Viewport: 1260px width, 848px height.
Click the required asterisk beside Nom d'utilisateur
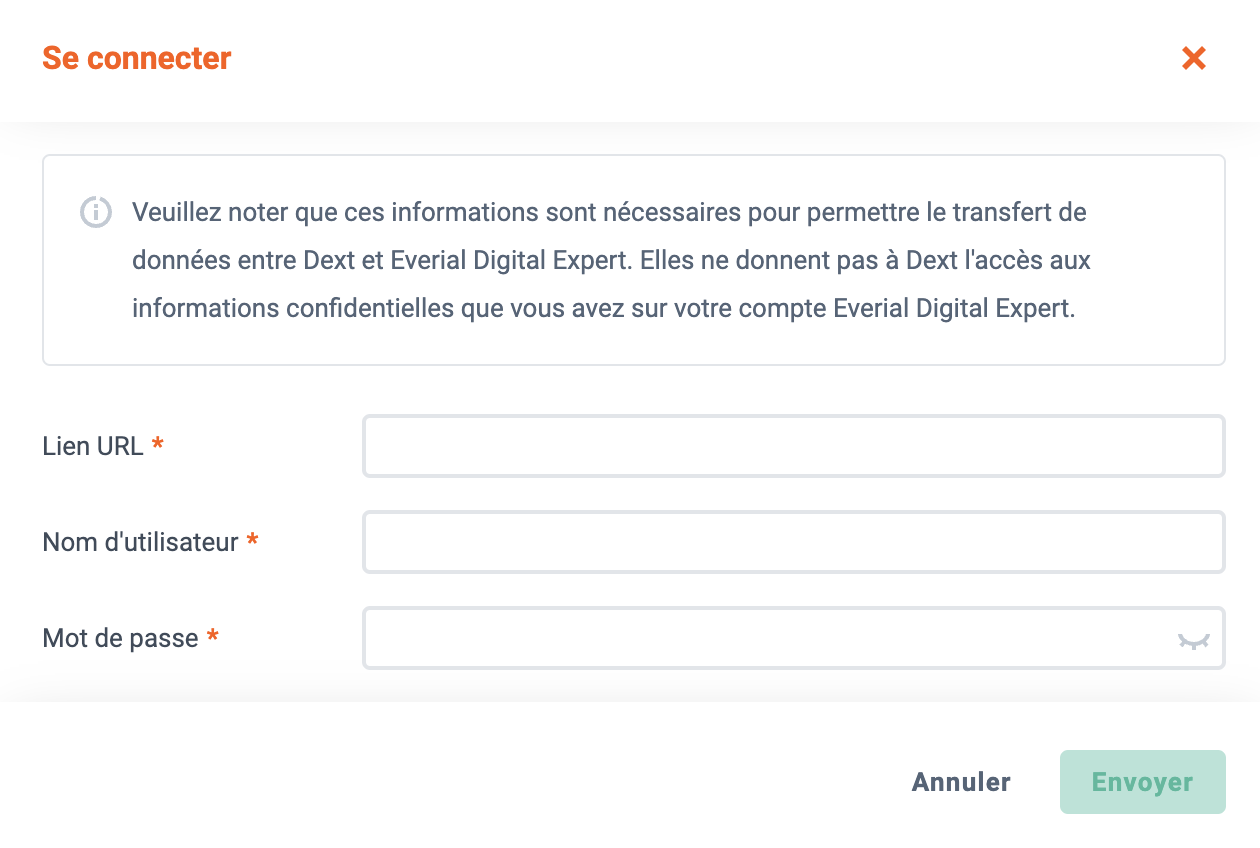[x=253, y=540]
